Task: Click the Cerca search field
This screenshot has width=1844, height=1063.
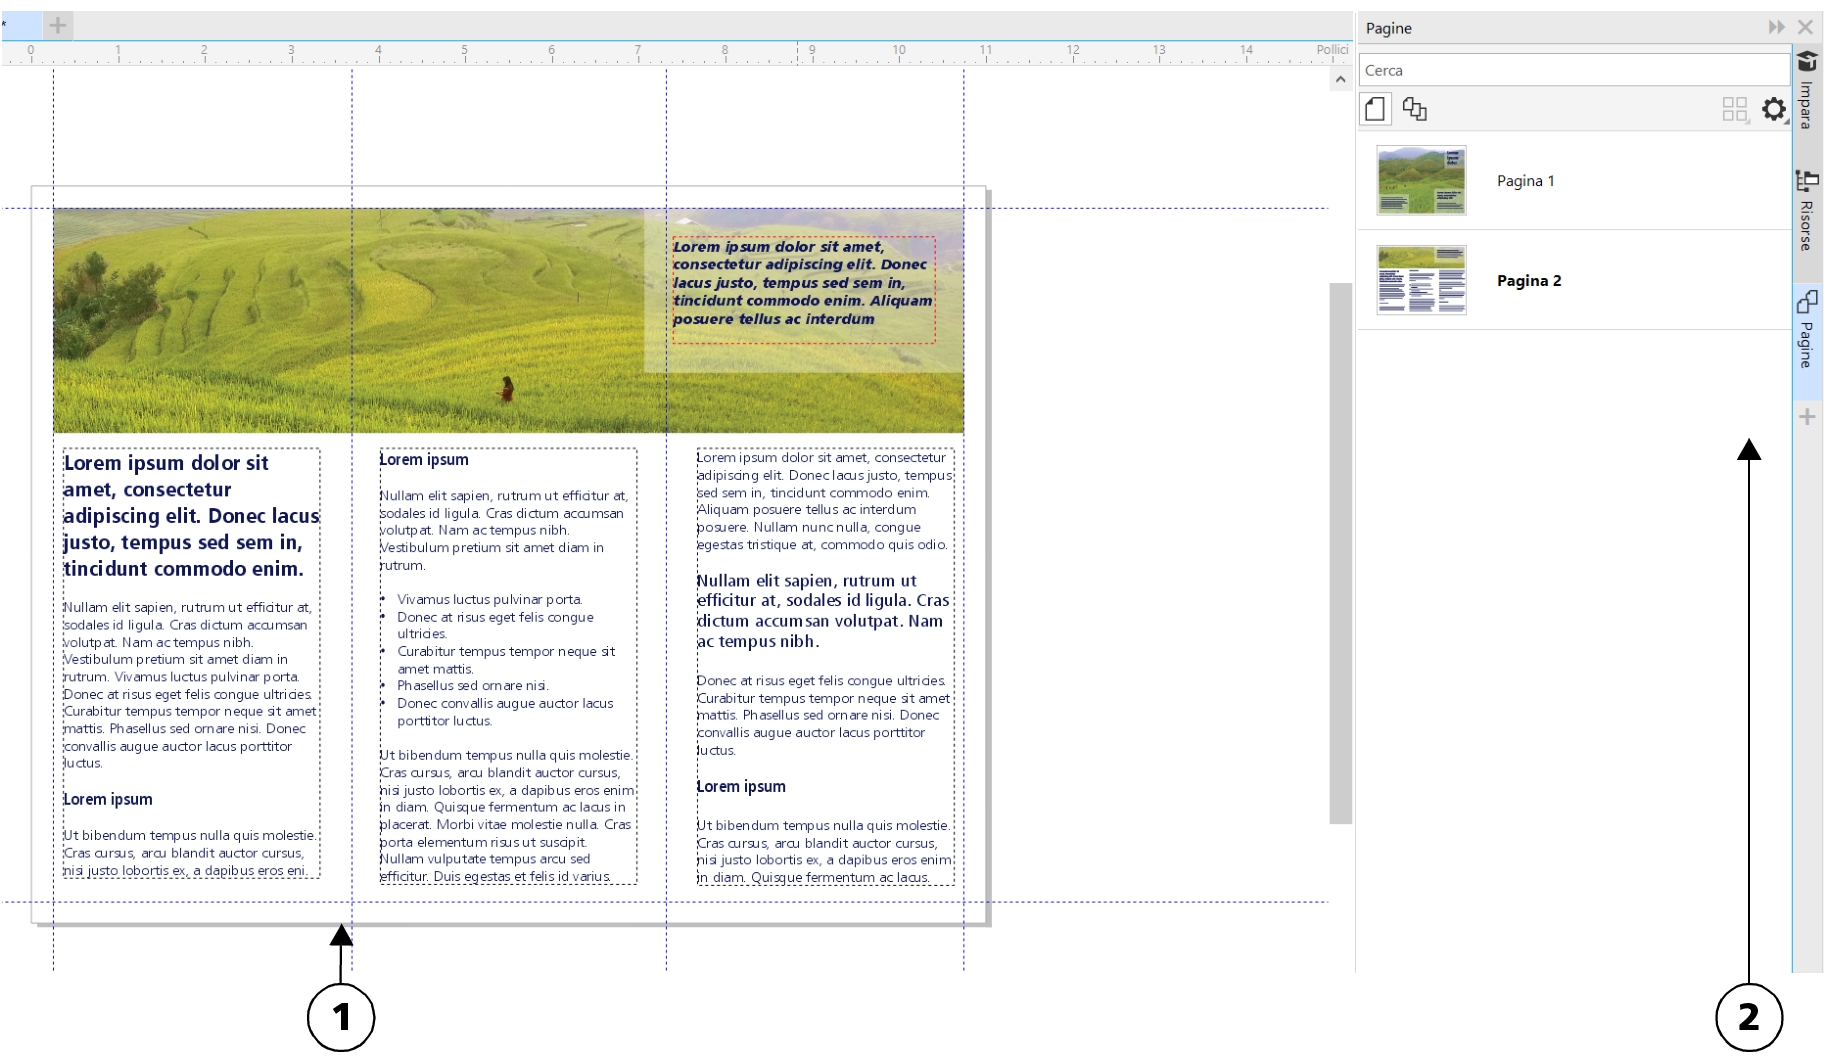Action: click(1572, 70)
